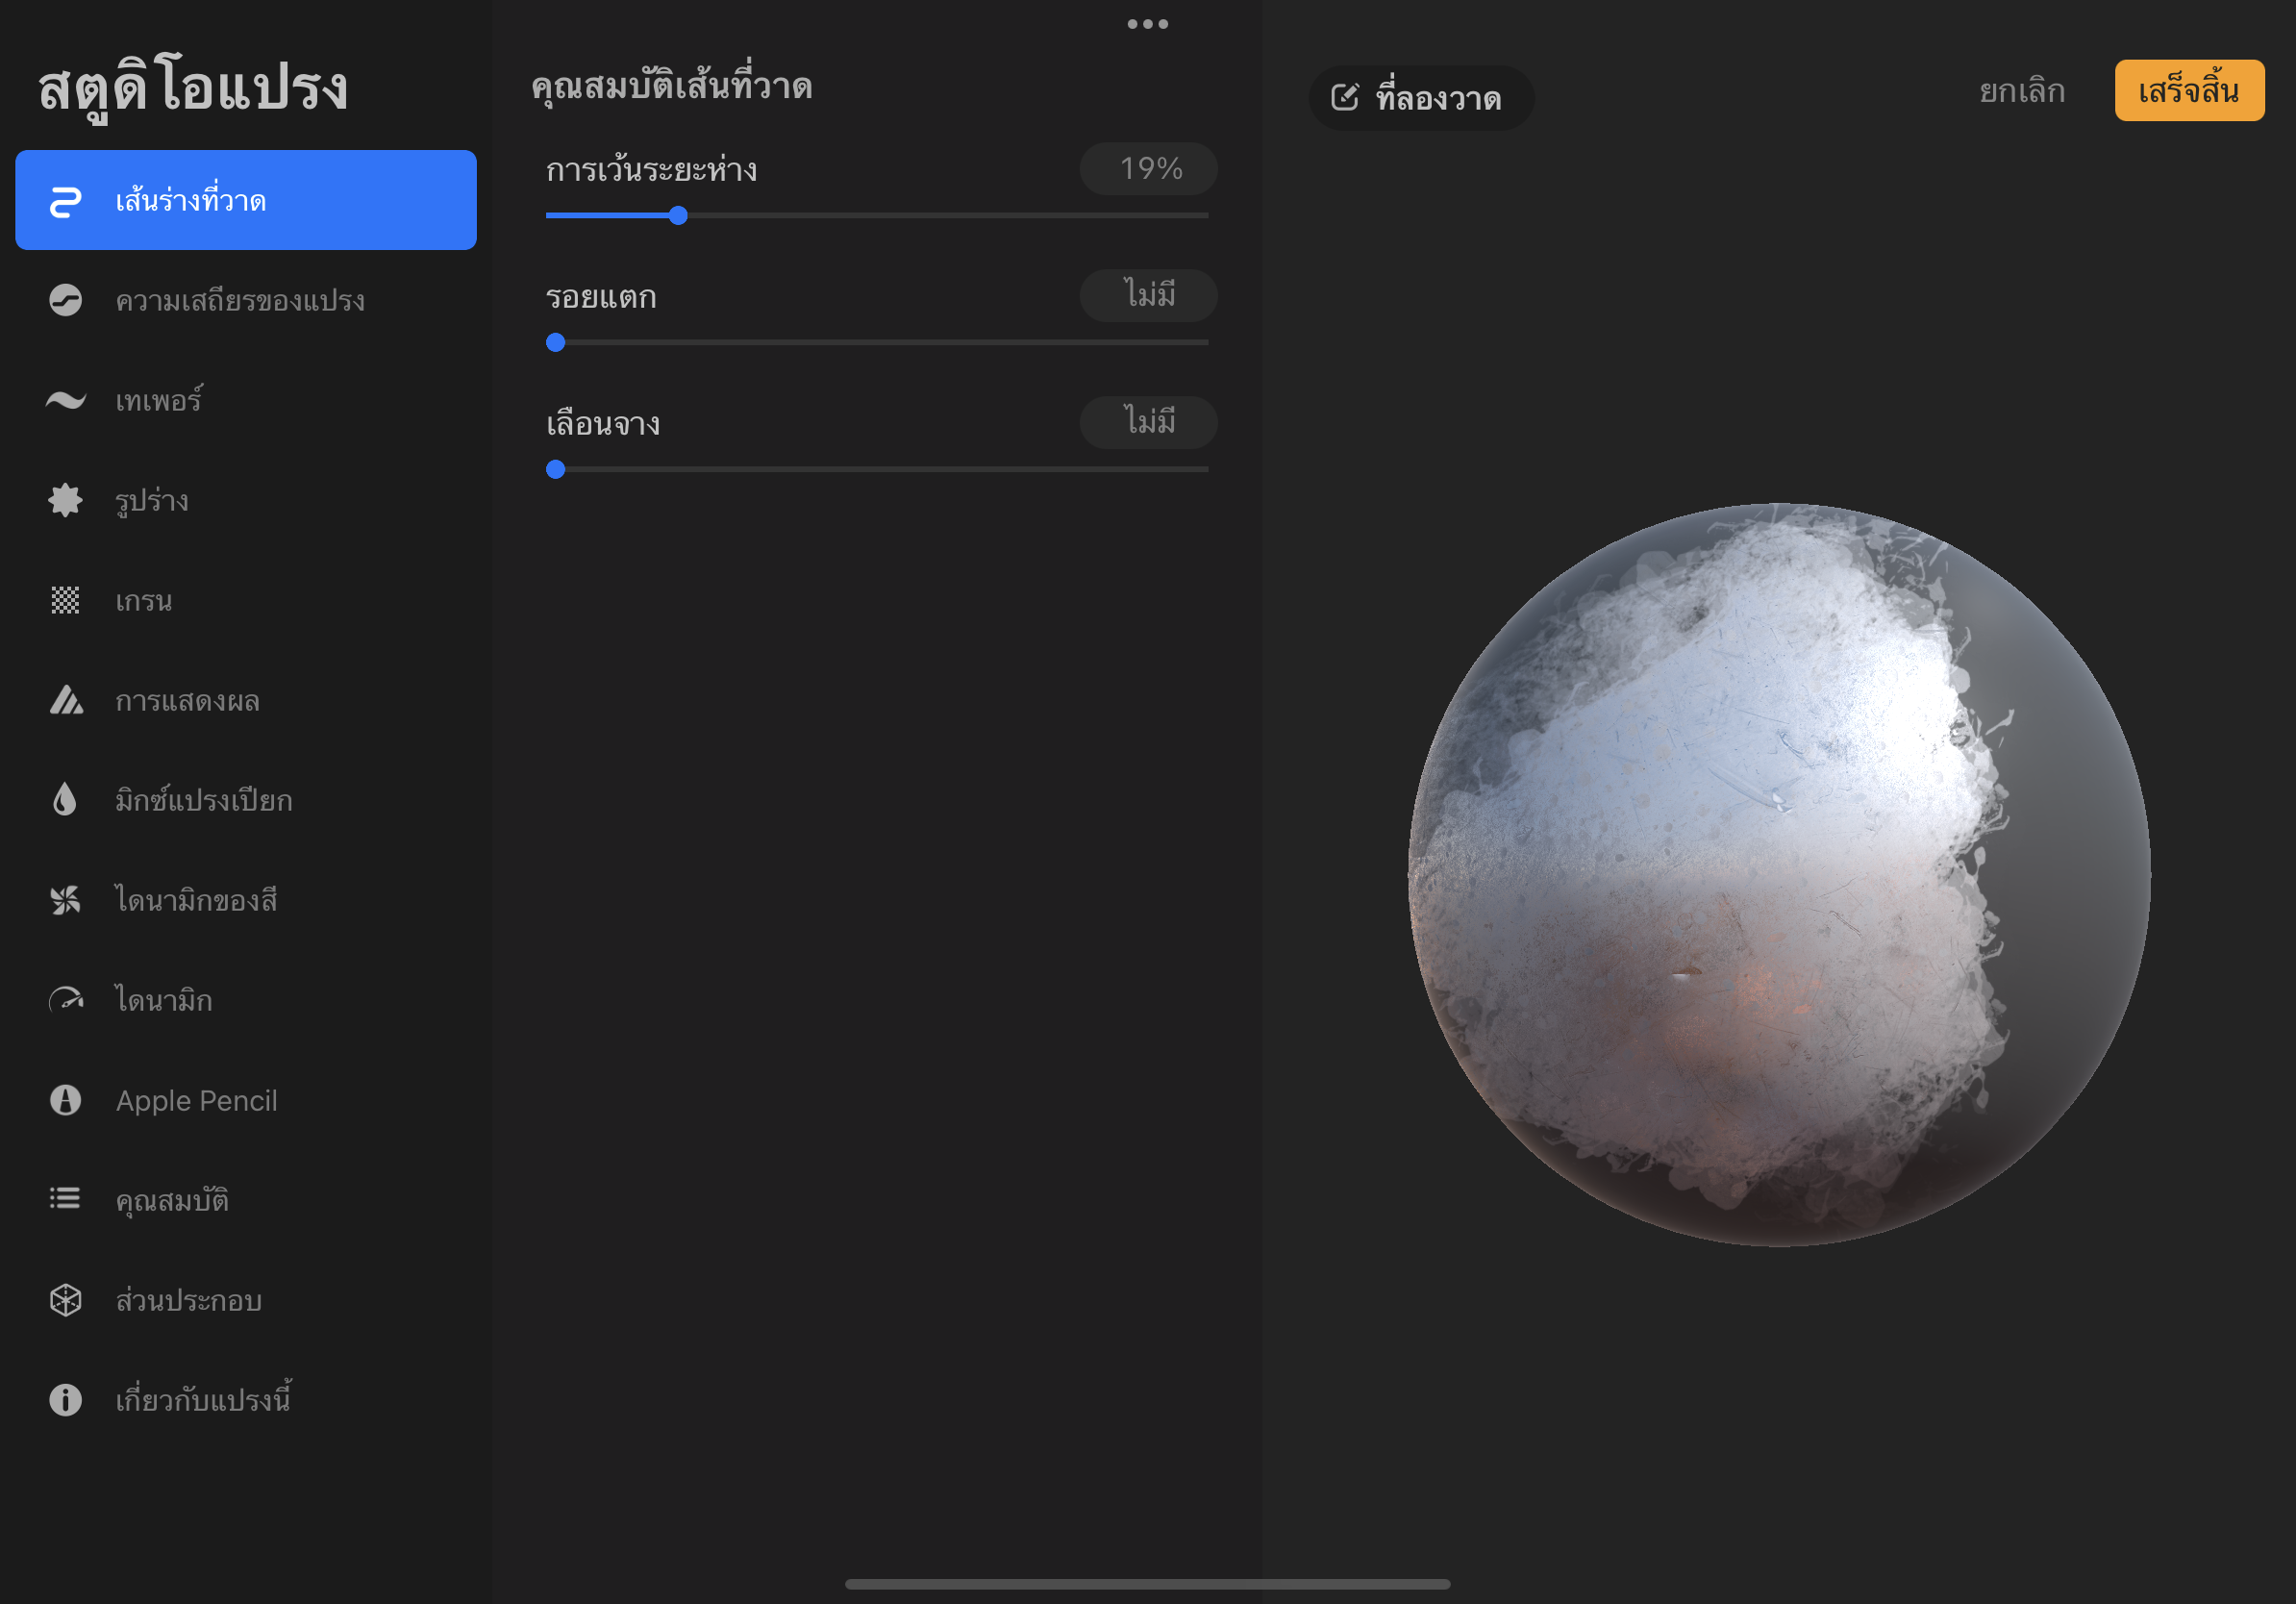Screen dimensions: 2296x1604
Task: Click the เลือนจาง fall off value field
Action: (x=1148, y=423)
